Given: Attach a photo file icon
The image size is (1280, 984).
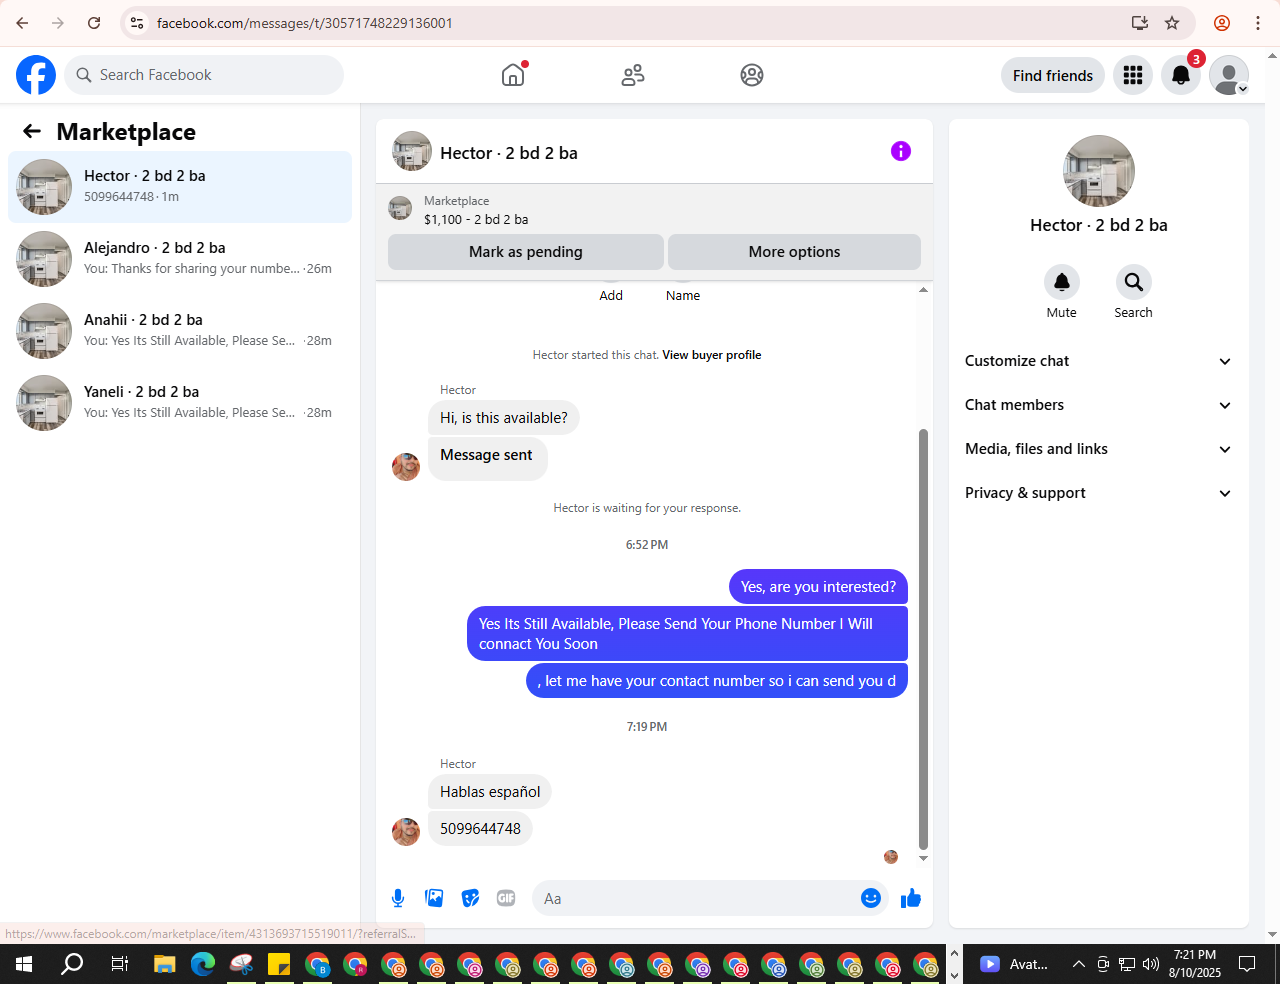Looking at the screenshot, I should point(434,898).
